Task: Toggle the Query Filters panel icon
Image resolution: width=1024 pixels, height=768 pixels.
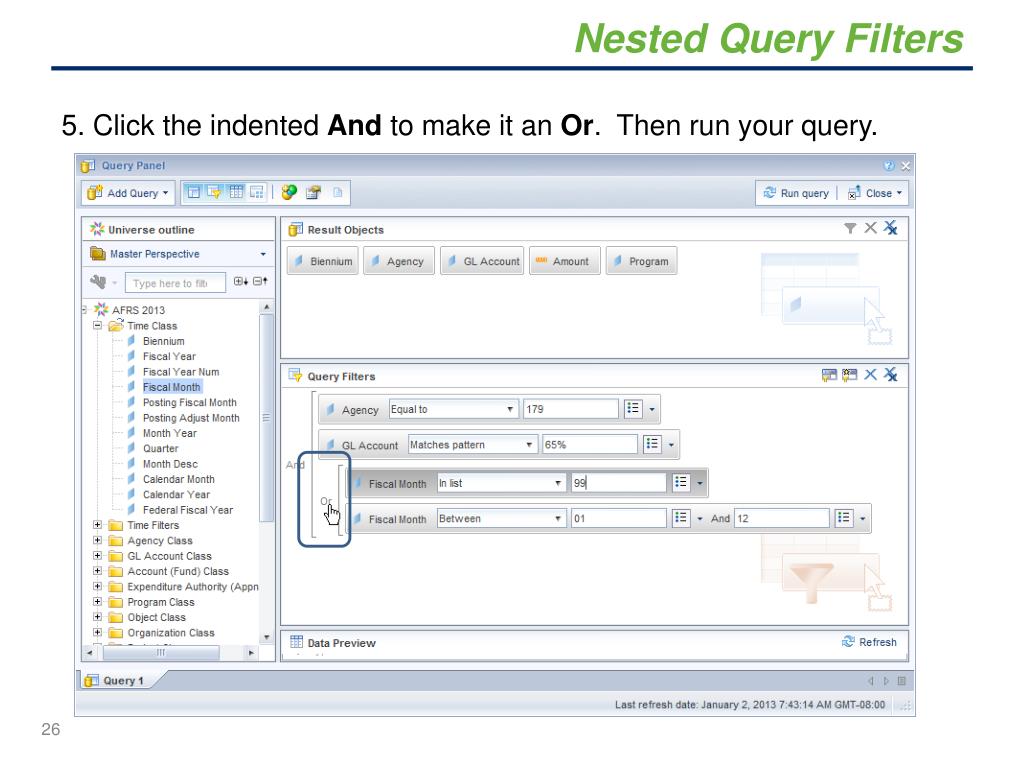Action: (214, 192)
